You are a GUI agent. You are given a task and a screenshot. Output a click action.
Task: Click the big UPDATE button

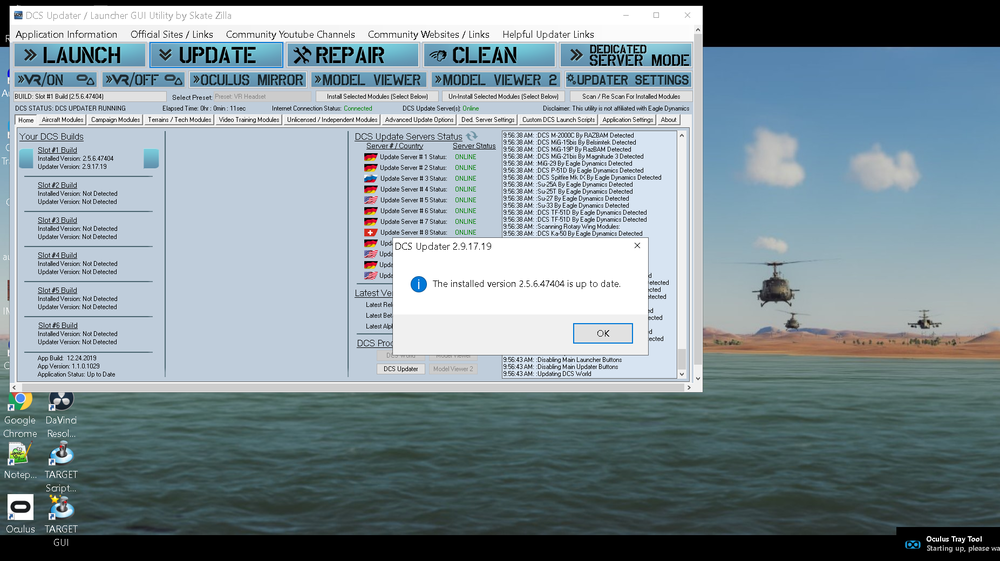point(216,55)
